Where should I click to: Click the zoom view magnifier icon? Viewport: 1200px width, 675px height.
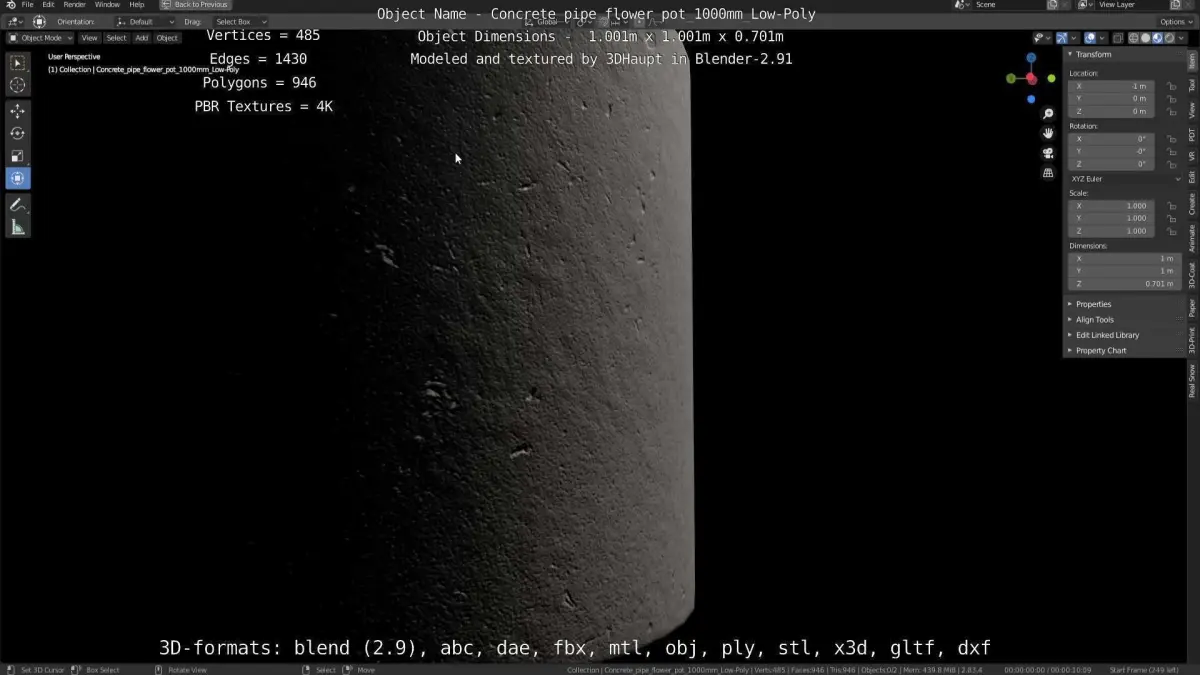coord(1048,114)
